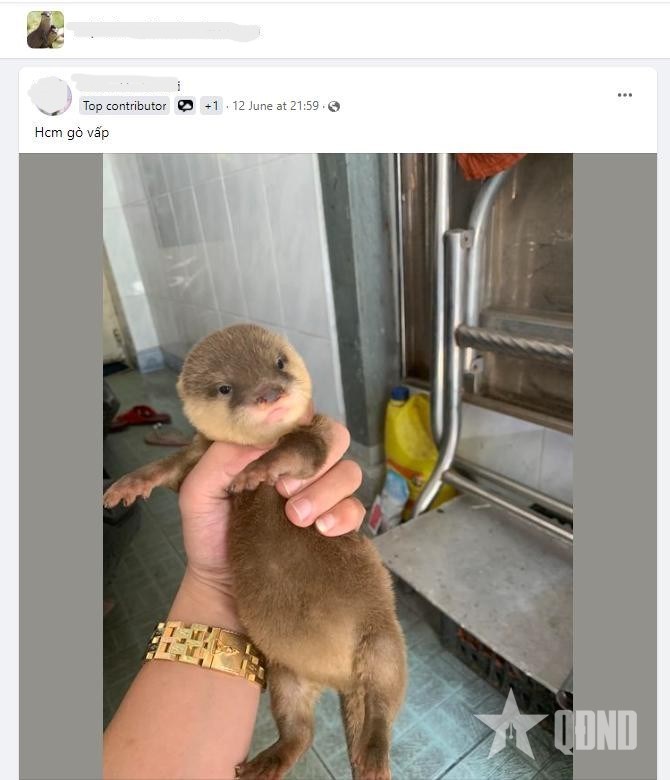Image resolution: width=670 pixels, height=780 pixels.
Task: Click the QDND watermark letters
Action: (596, 730)
